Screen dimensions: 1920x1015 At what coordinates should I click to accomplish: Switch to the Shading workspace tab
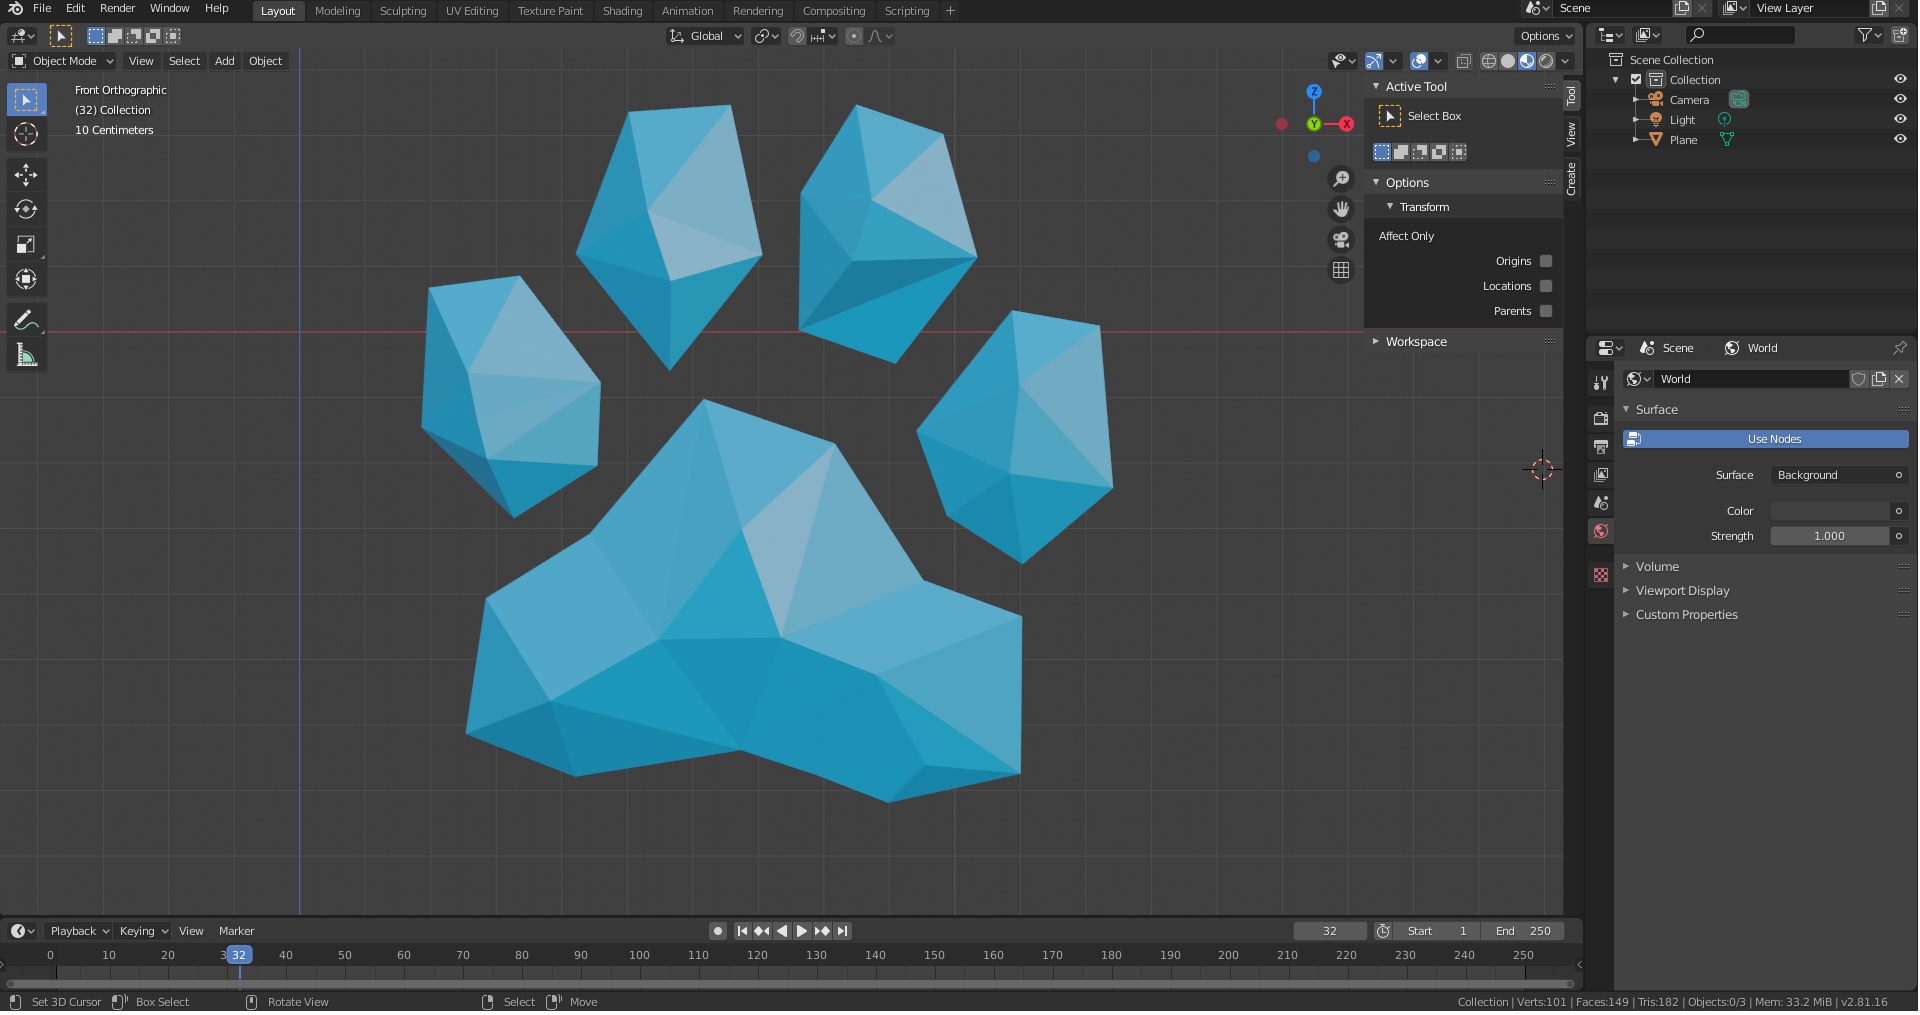[622, 11]
